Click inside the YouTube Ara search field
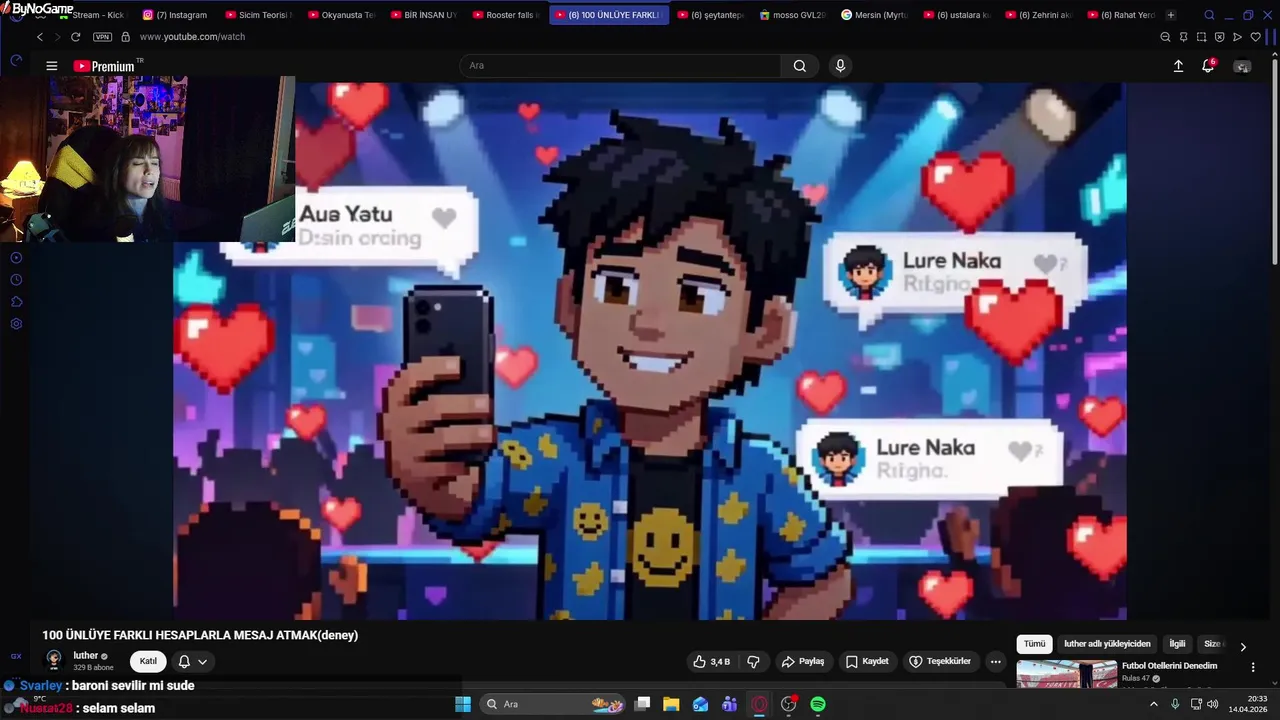This screenshot has width=1280, height=720. (x=620, y=66)
